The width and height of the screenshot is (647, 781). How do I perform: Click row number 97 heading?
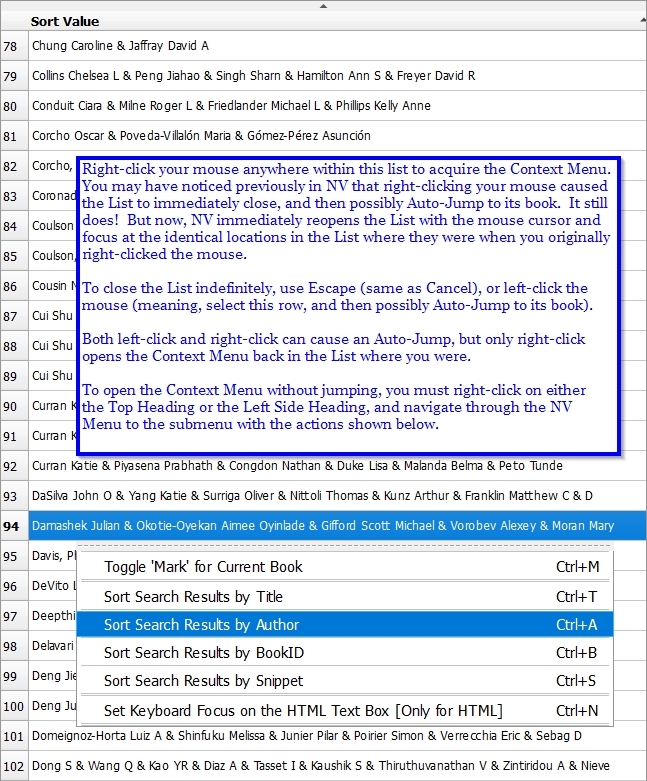(x=14, y=616)
